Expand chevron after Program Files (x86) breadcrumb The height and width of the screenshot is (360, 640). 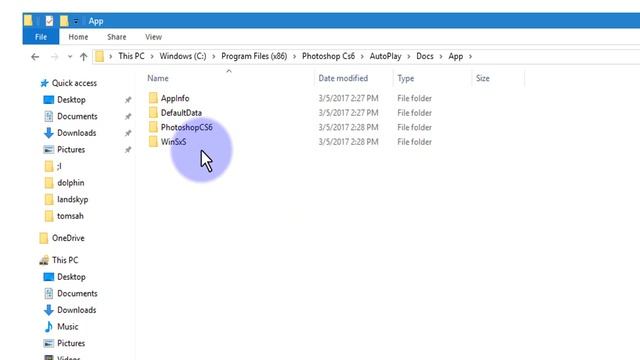(x=294, y=56)
